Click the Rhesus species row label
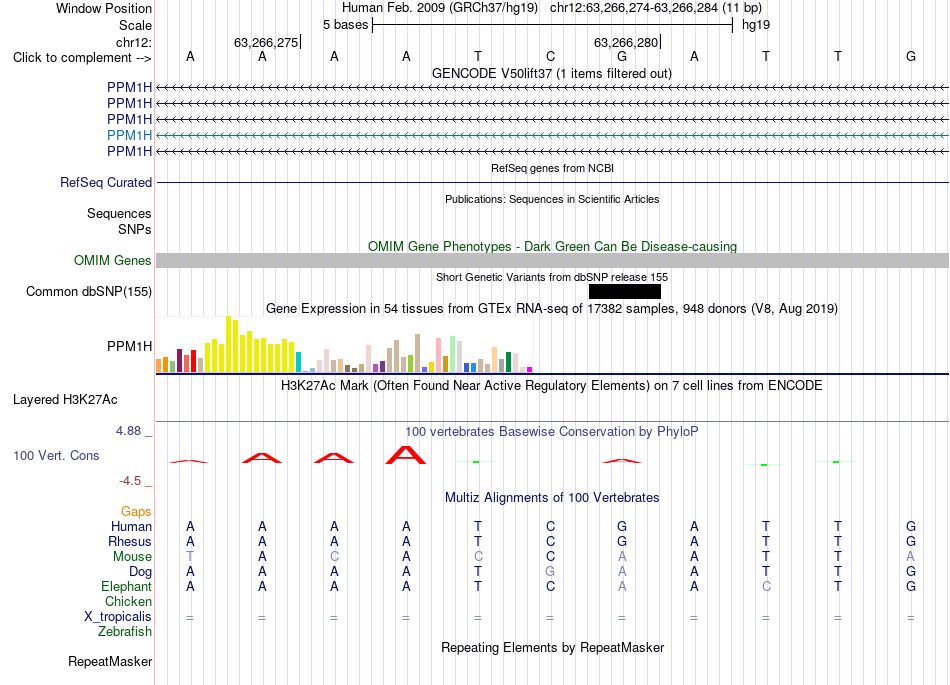950x685 pixels. [130, 541]
